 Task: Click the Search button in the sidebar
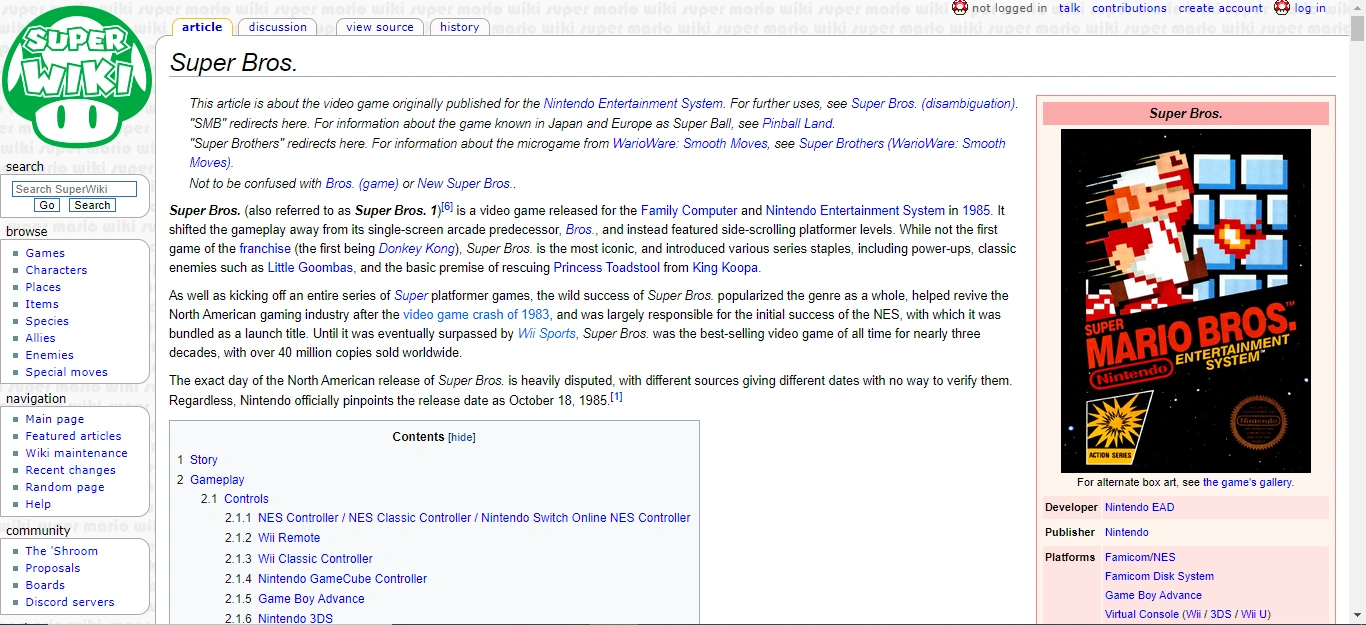point(92,205)
